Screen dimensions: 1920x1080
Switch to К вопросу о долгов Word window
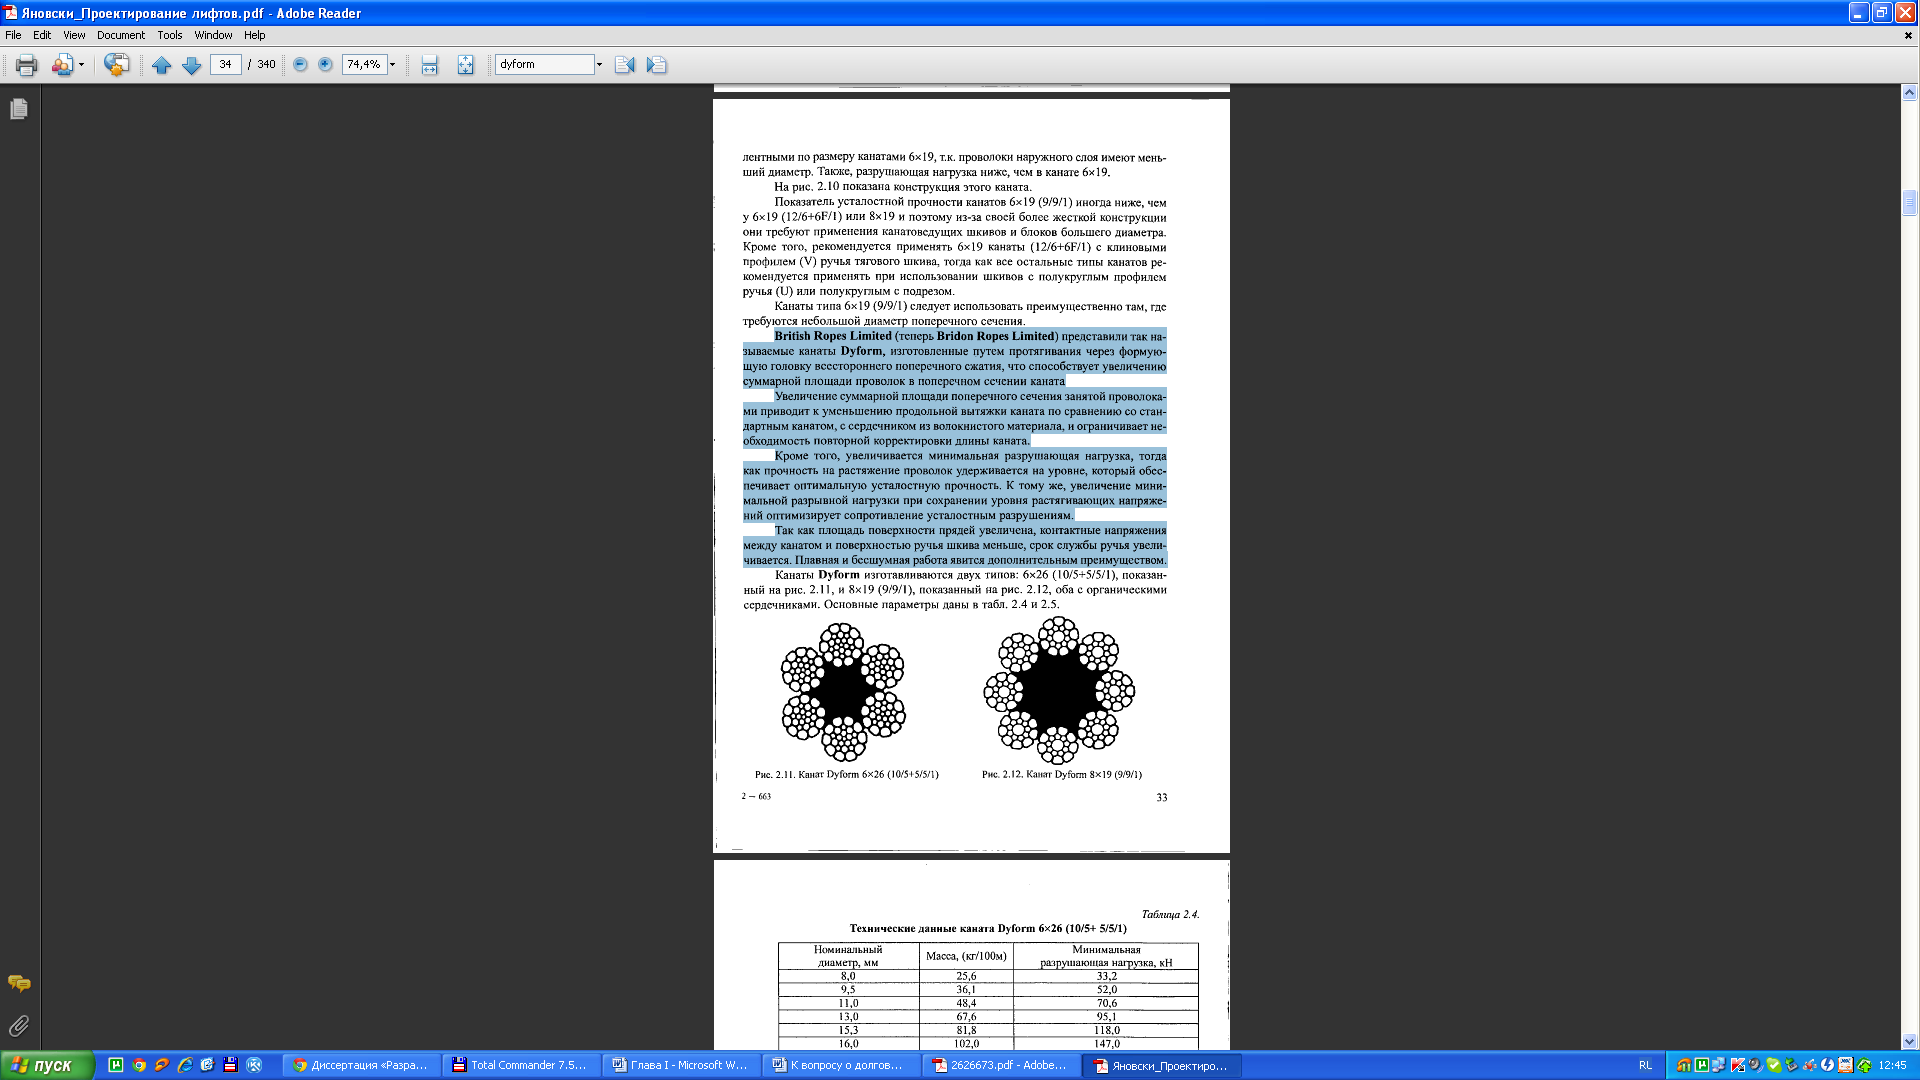click(842, 1065)
